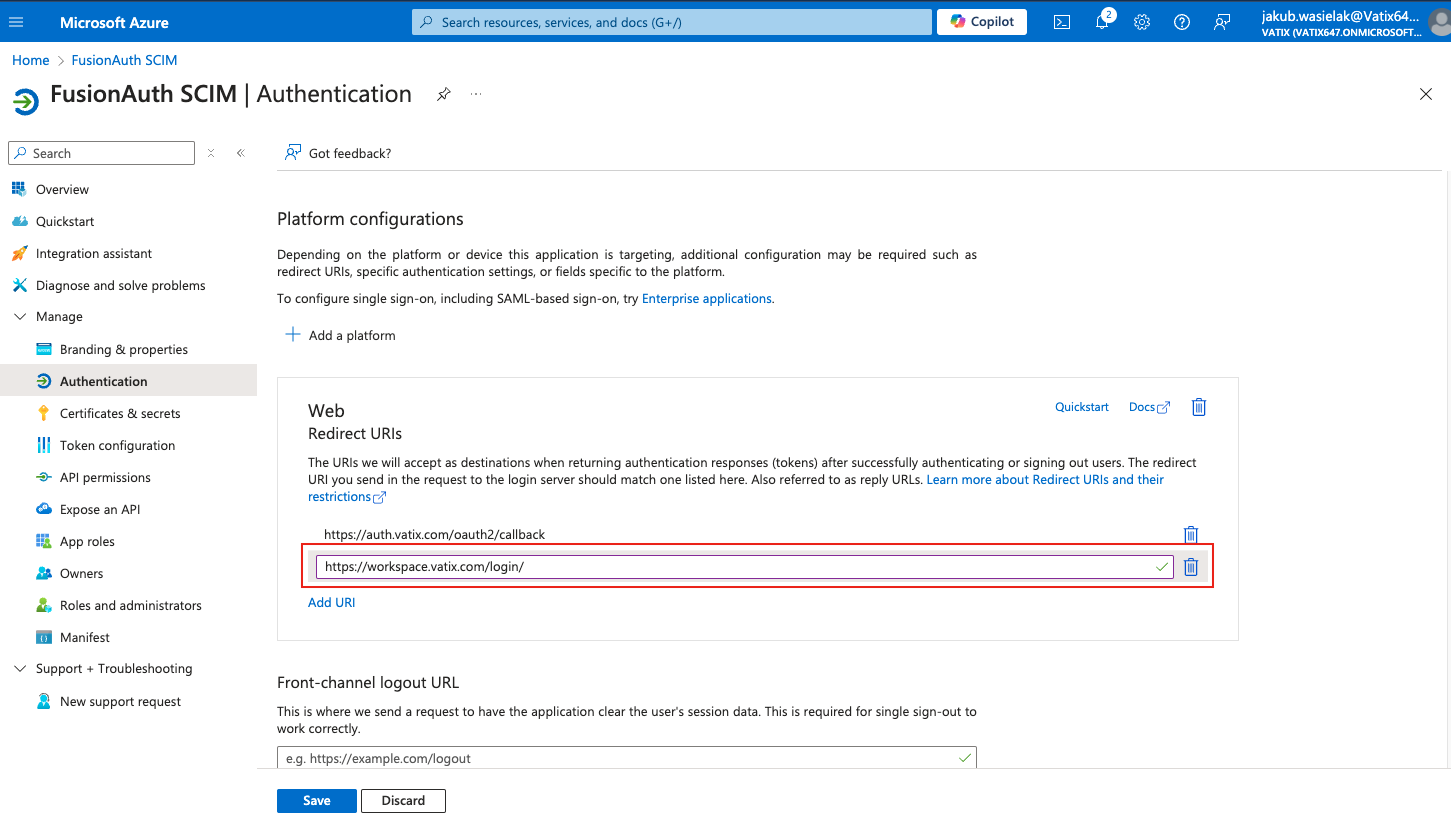Delete the workspace.vatix.com login redirect URI
1451x817 pixels.
pos(1191,567)
